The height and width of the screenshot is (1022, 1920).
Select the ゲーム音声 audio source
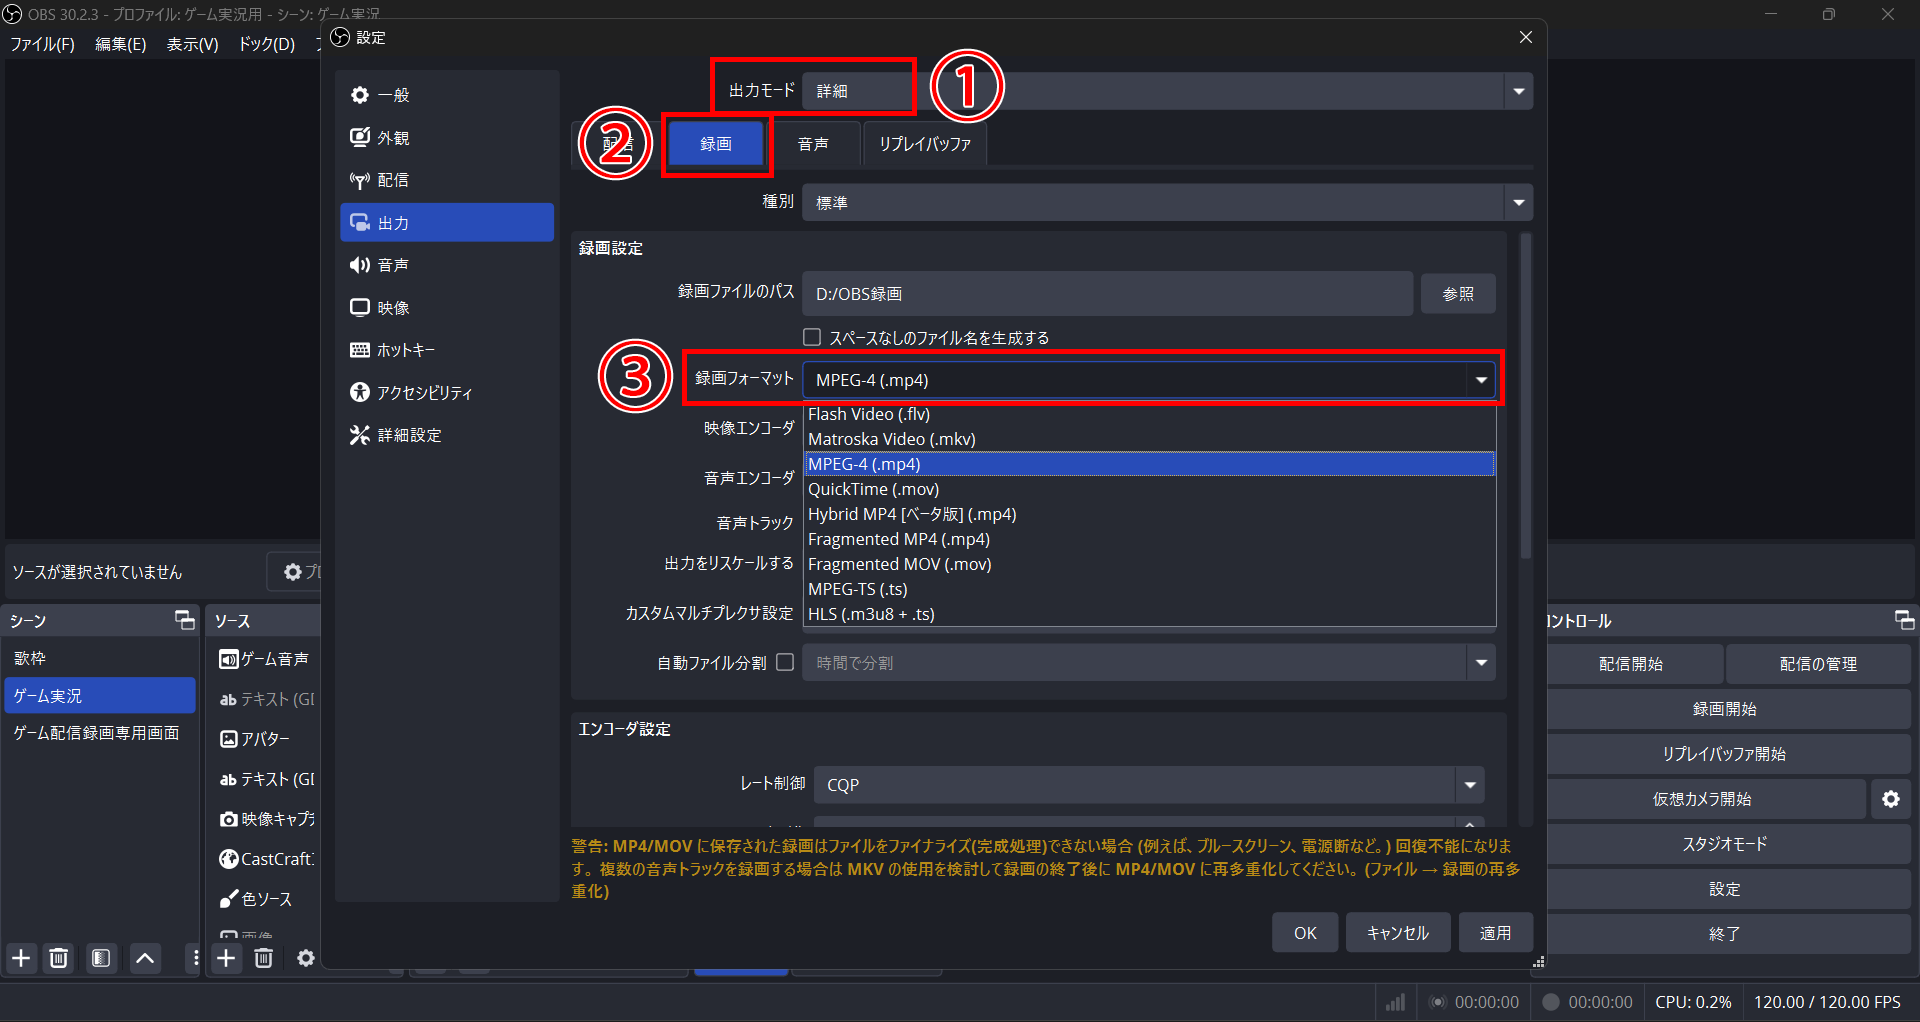[x=266, y=659]
